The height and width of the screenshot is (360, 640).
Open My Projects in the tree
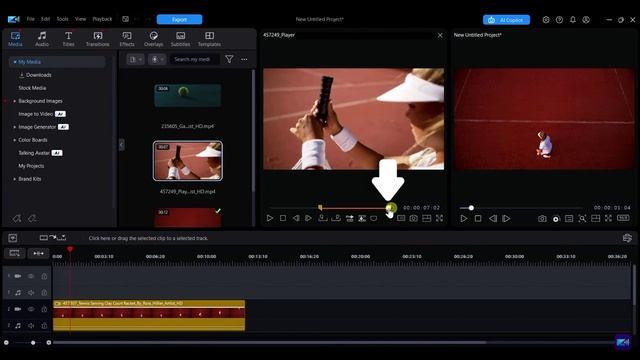(x=31, y=166)
